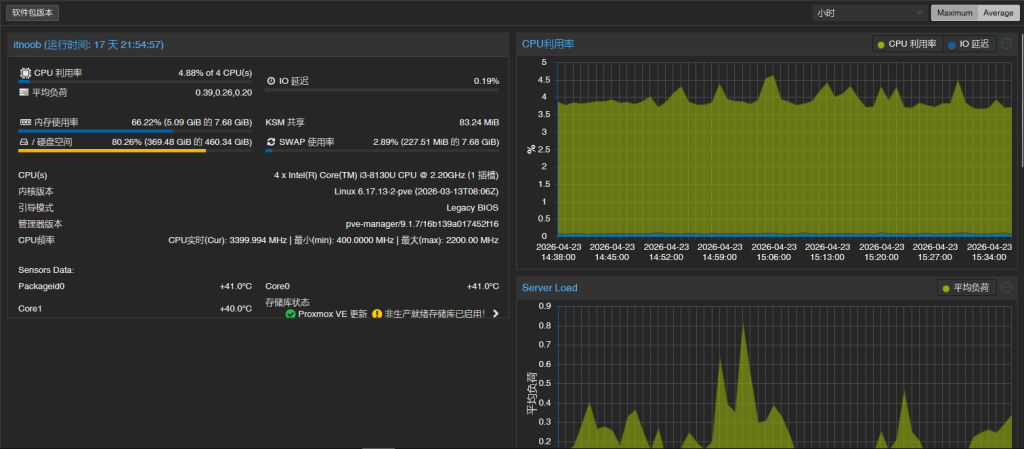Click the right-side vertical scrollbar
Screen dimensions: 1024x449
click(1020, 100)
